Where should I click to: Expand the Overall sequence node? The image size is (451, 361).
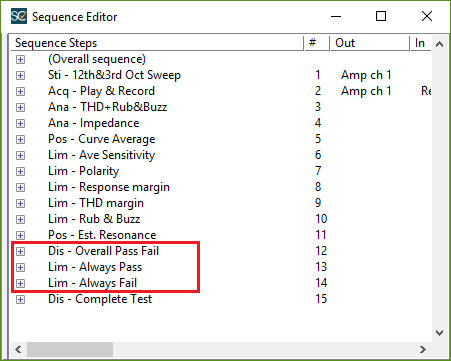(x=20, y=59)
